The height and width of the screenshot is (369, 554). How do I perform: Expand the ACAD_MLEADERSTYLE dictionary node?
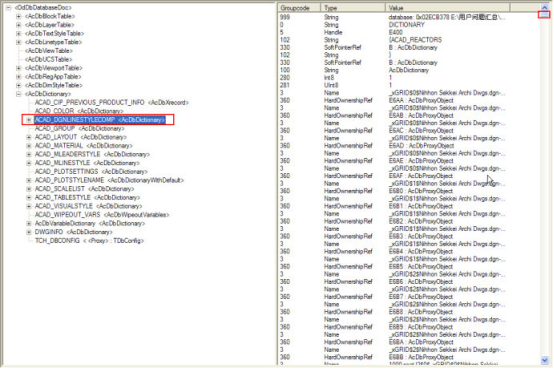[x=29, y=154]
